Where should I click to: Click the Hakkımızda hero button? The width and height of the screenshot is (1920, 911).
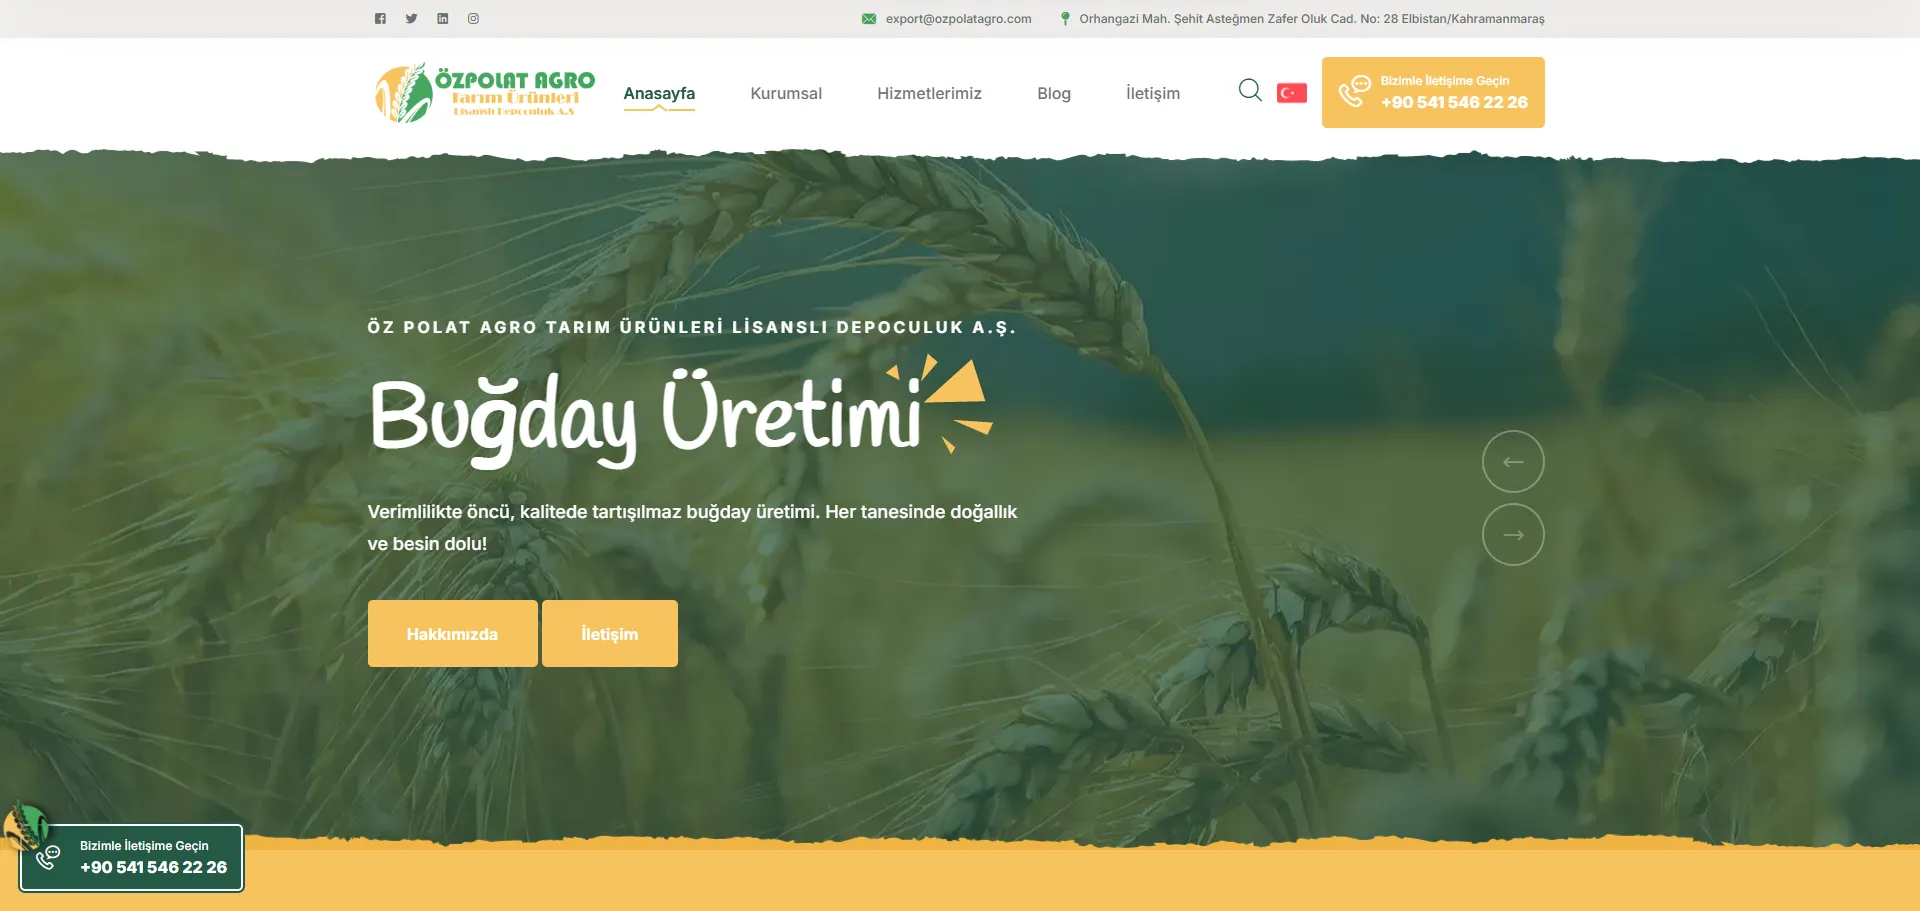[452, 633]
